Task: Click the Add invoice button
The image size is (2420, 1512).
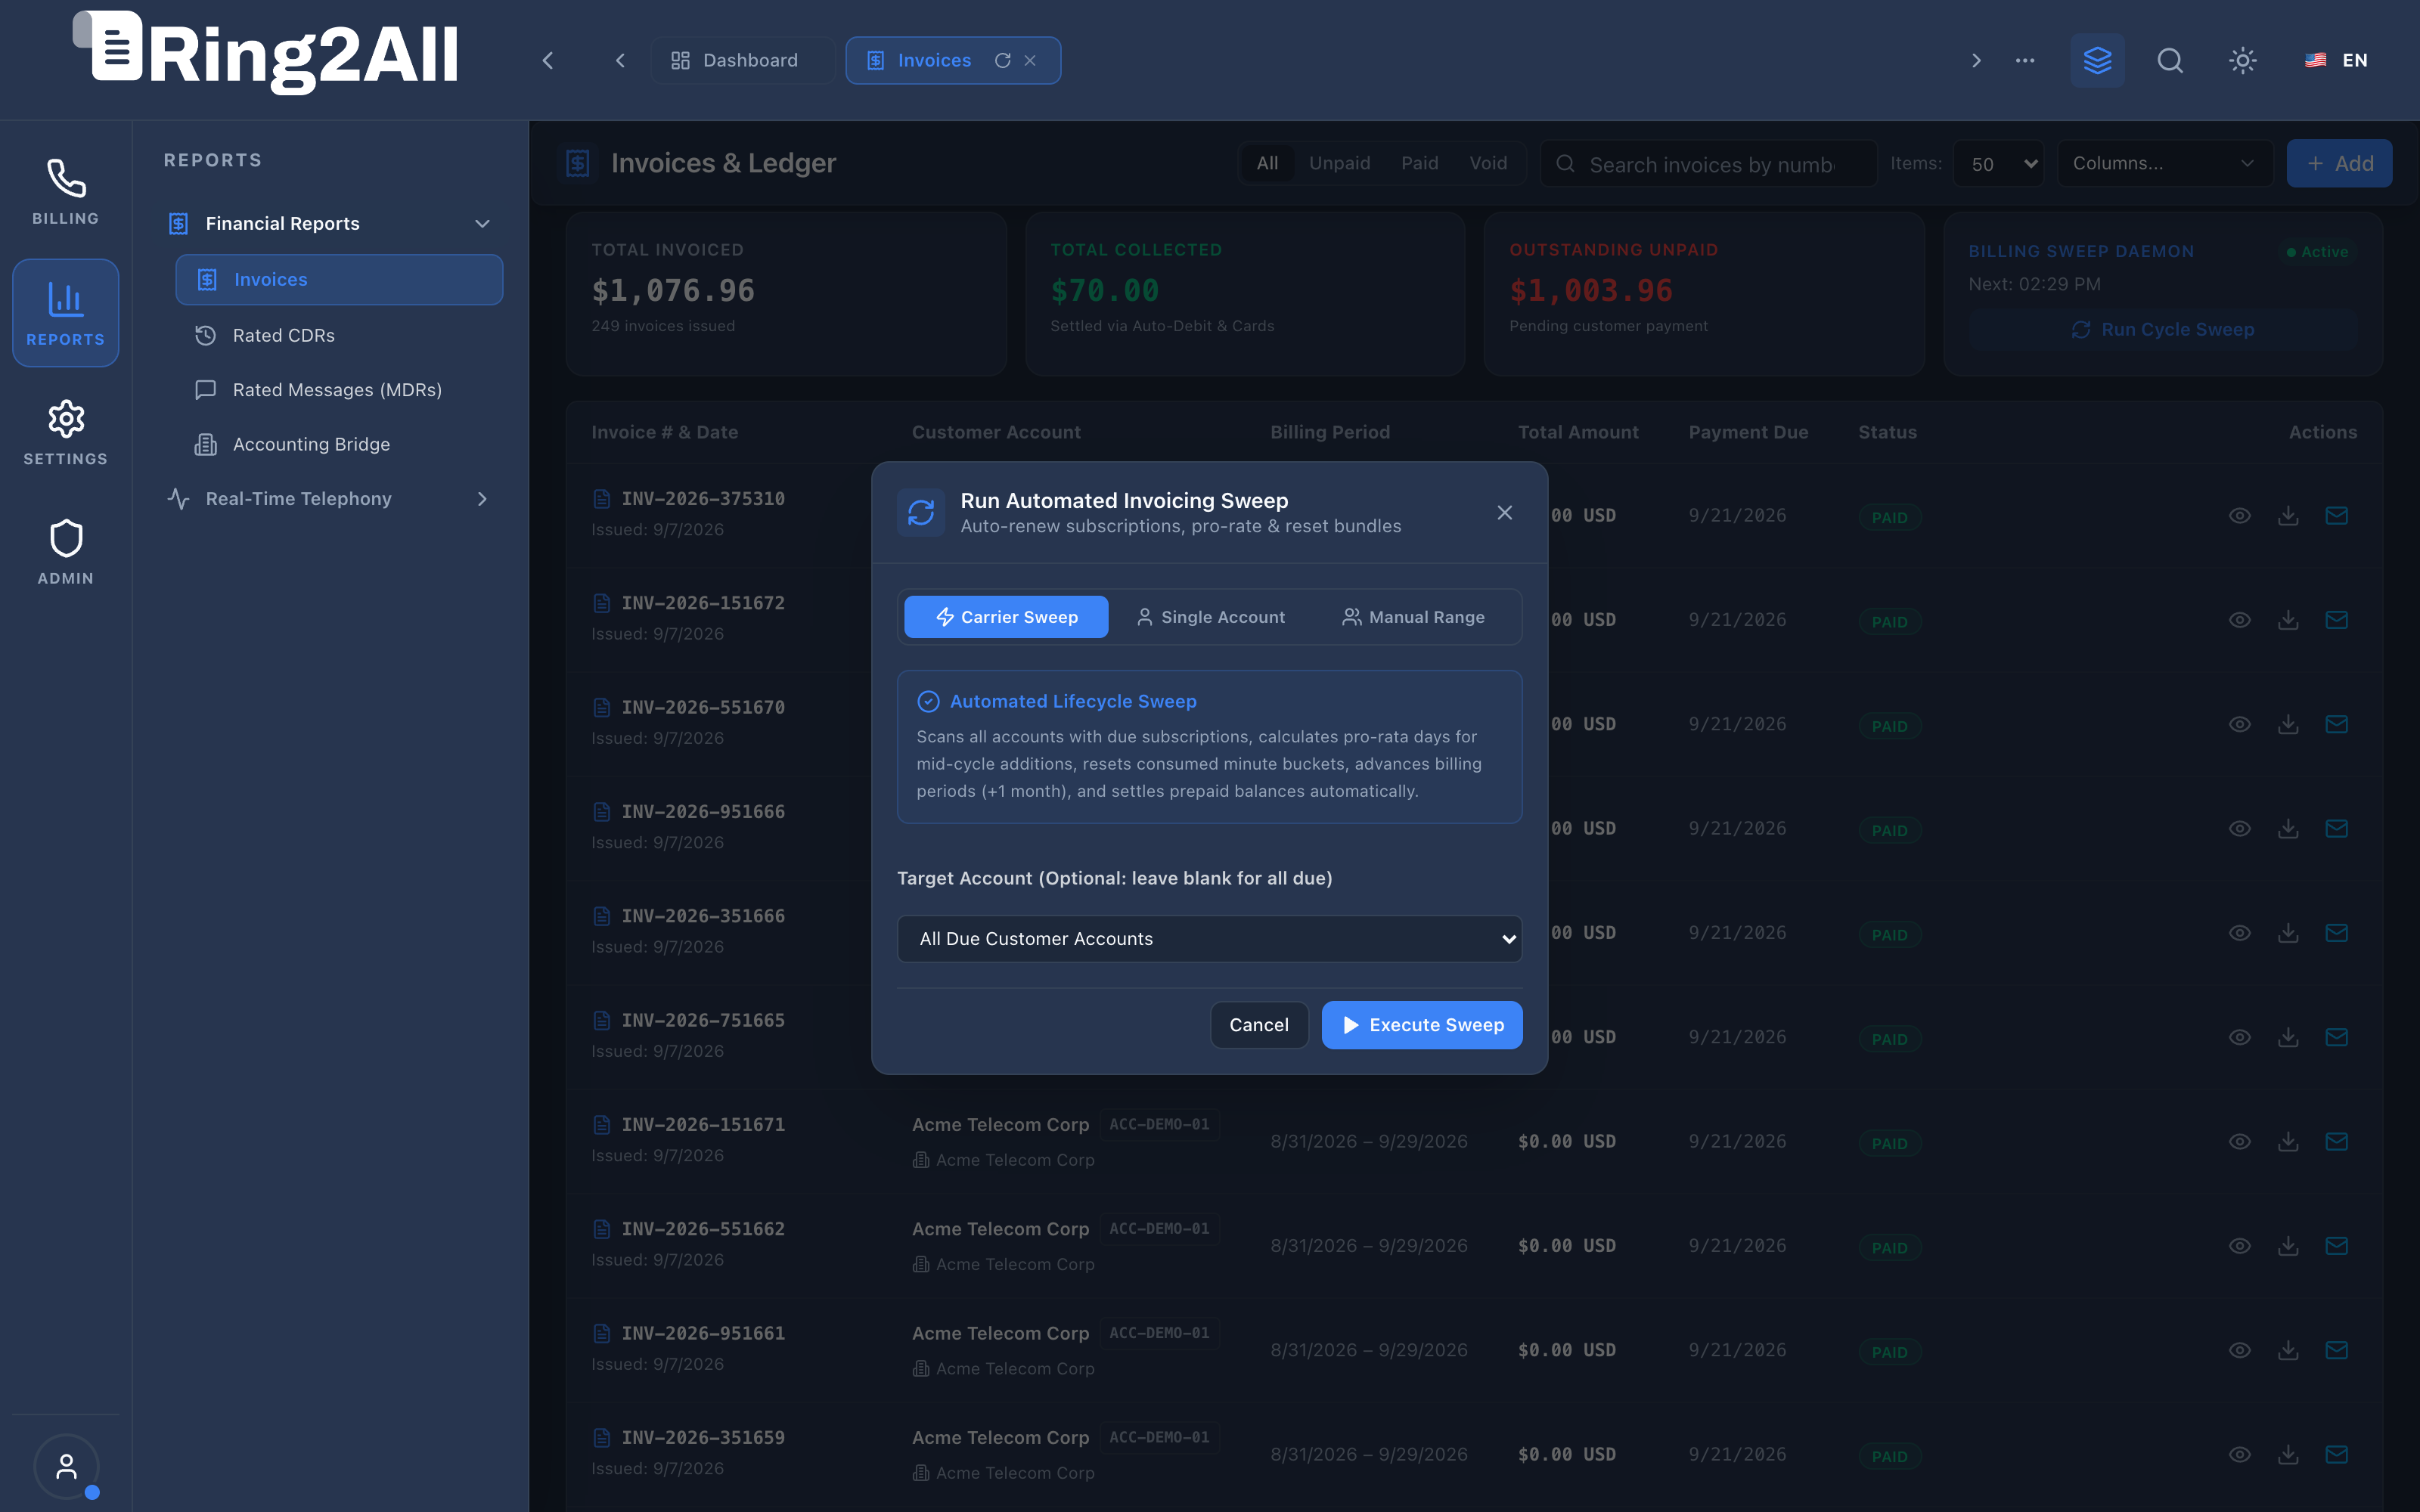Action: (x=2339, y=163)
